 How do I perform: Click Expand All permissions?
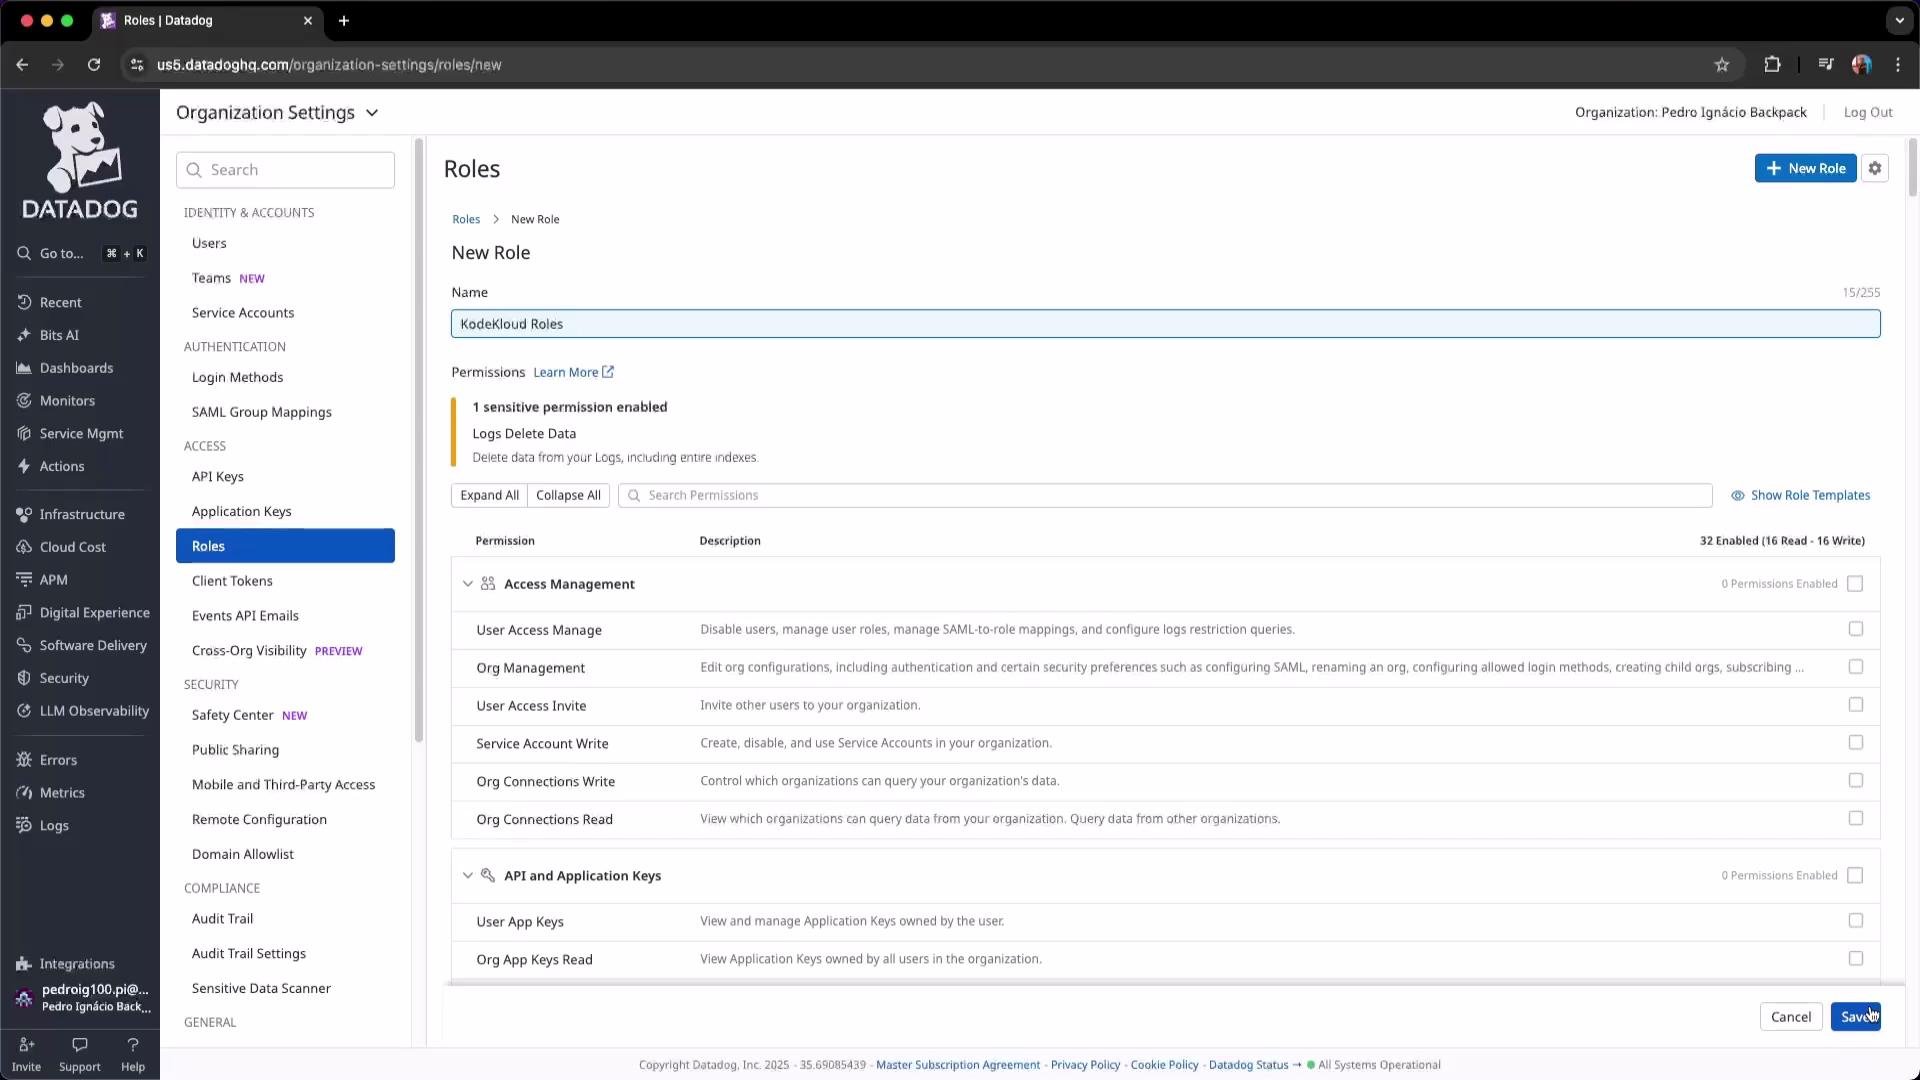click(x=489, y=495)
